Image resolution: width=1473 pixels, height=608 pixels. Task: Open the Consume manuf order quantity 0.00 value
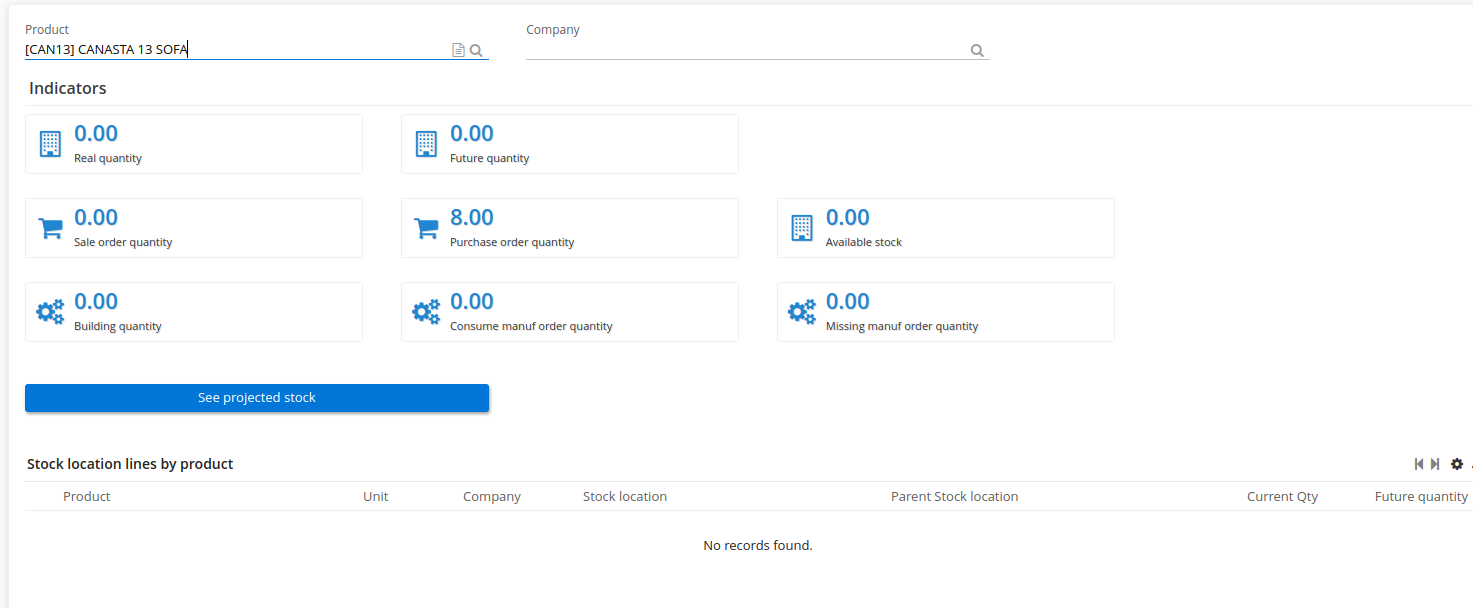472,302
